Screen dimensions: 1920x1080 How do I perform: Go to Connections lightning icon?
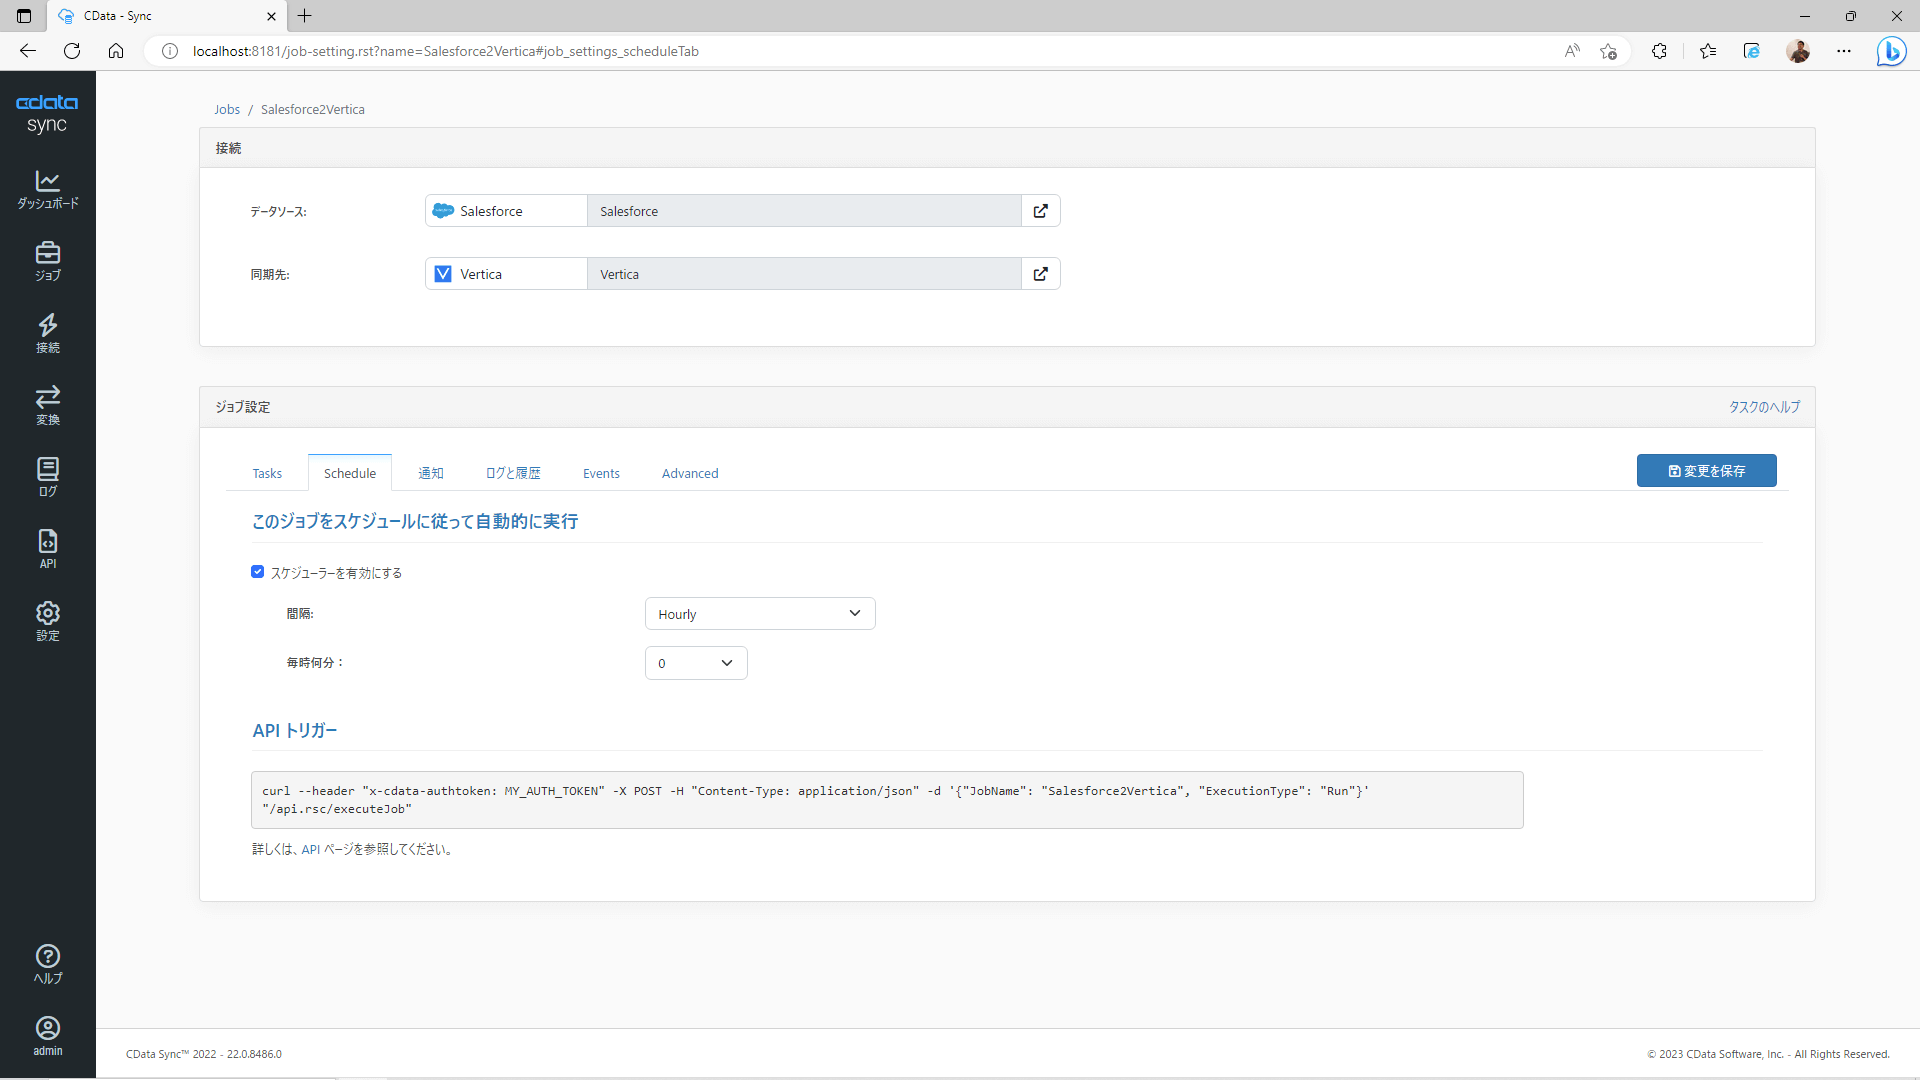pyautogui.click(x=47, y=333)
